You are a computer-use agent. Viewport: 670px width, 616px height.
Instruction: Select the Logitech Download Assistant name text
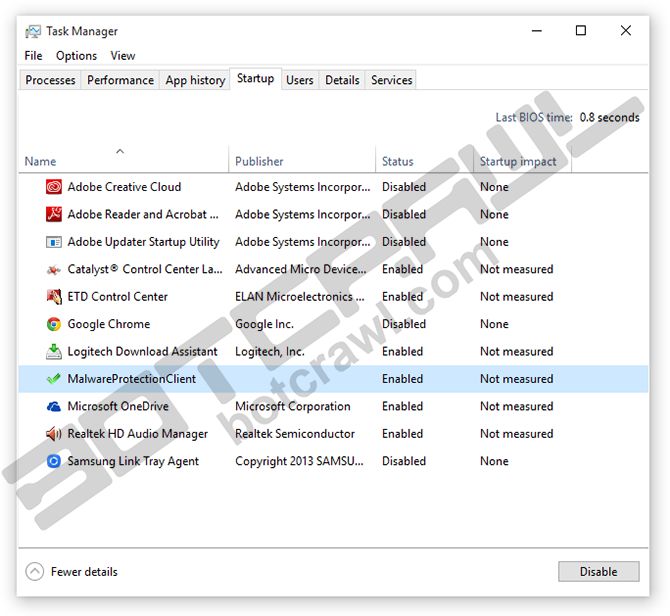click(143, 352)
